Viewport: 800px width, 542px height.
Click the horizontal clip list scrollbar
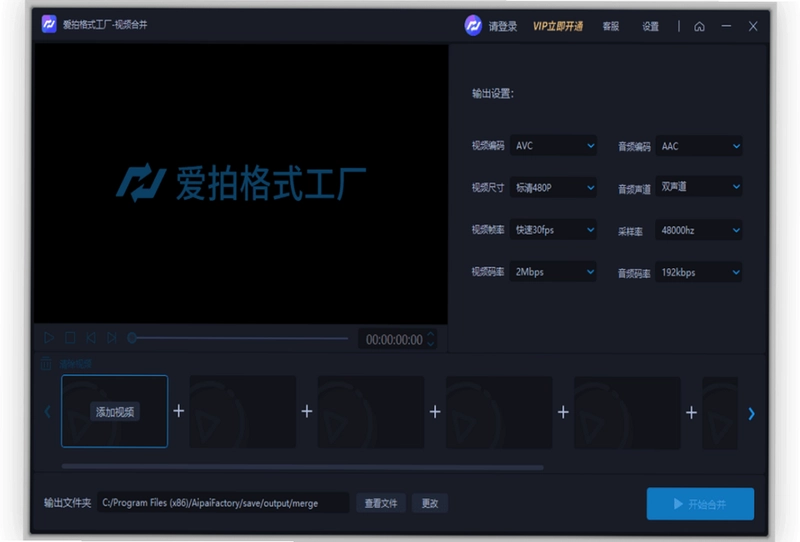coord(303,466)
